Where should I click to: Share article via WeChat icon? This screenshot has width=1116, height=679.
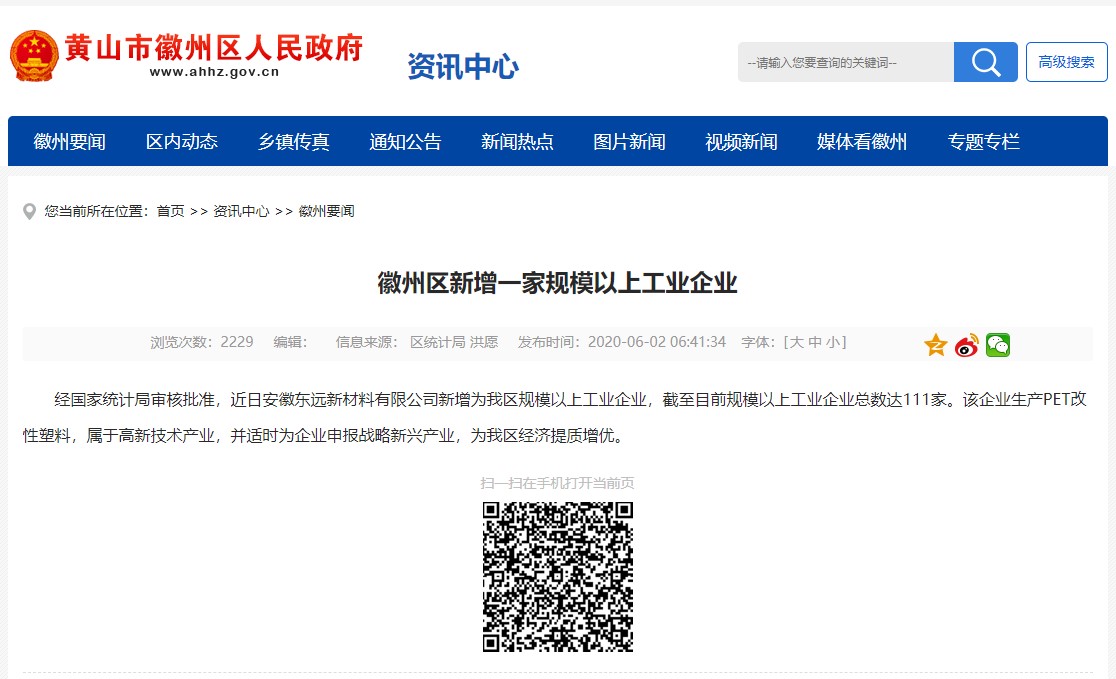click(x=997, y=346)
